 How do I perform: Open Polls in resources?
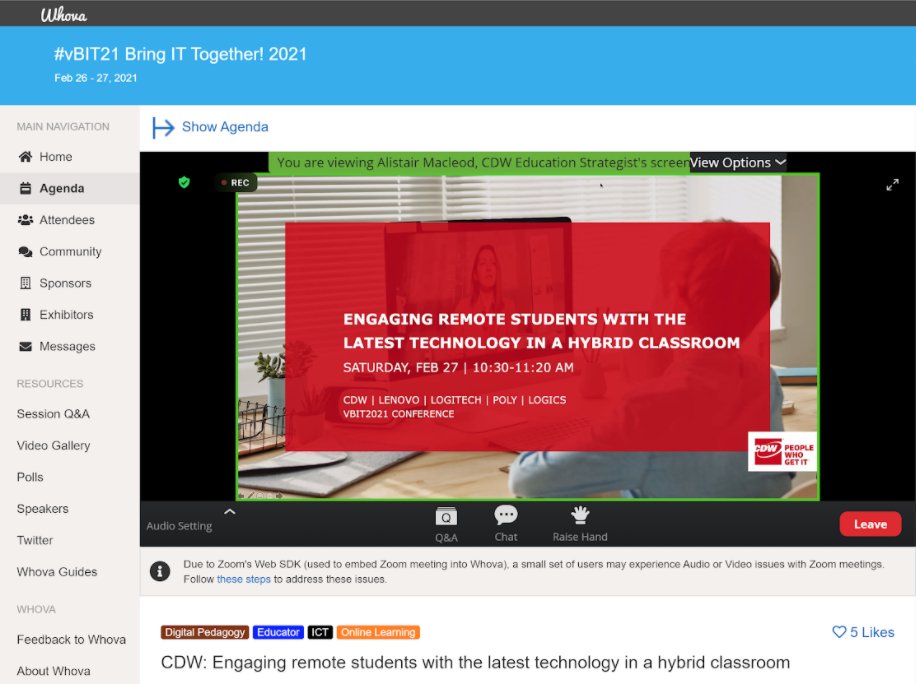30,477
